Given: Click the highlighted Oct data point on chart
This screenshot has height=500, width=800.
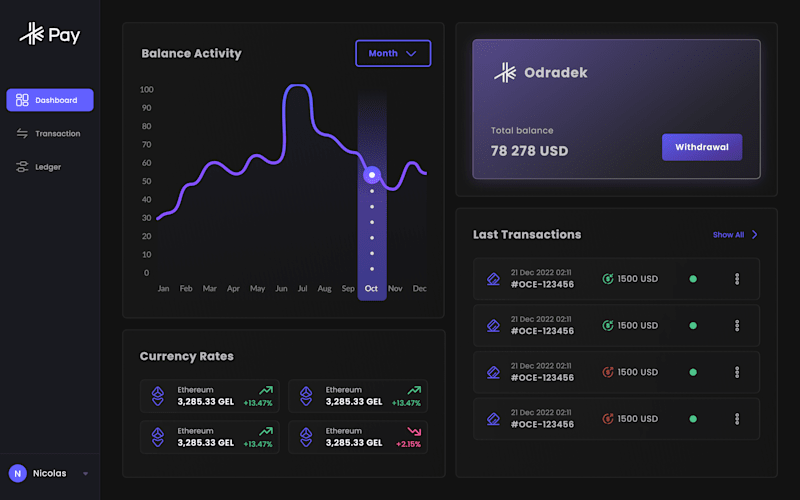Looking at the screenshot, I should click(x=372, y=175).
